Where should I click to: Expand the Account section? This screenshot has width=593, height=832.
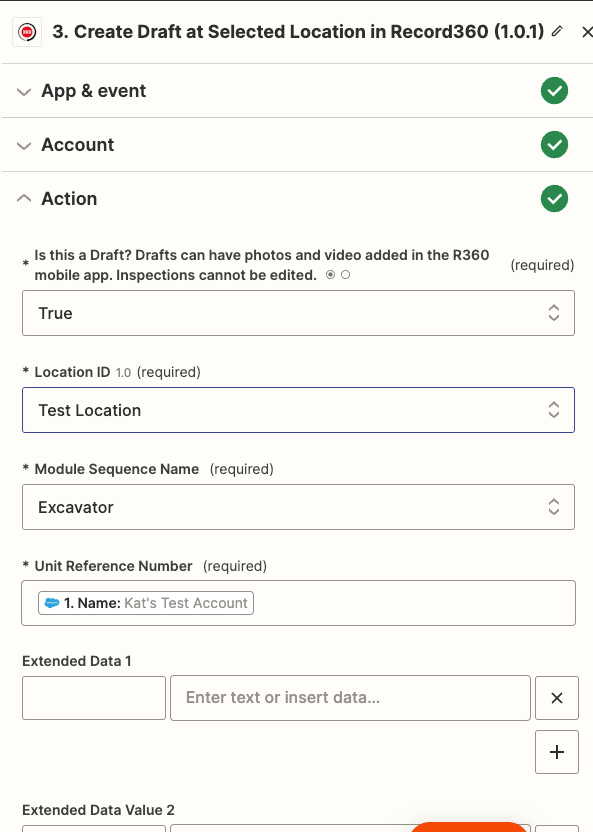pyautogui.click(x=22, y=144)
